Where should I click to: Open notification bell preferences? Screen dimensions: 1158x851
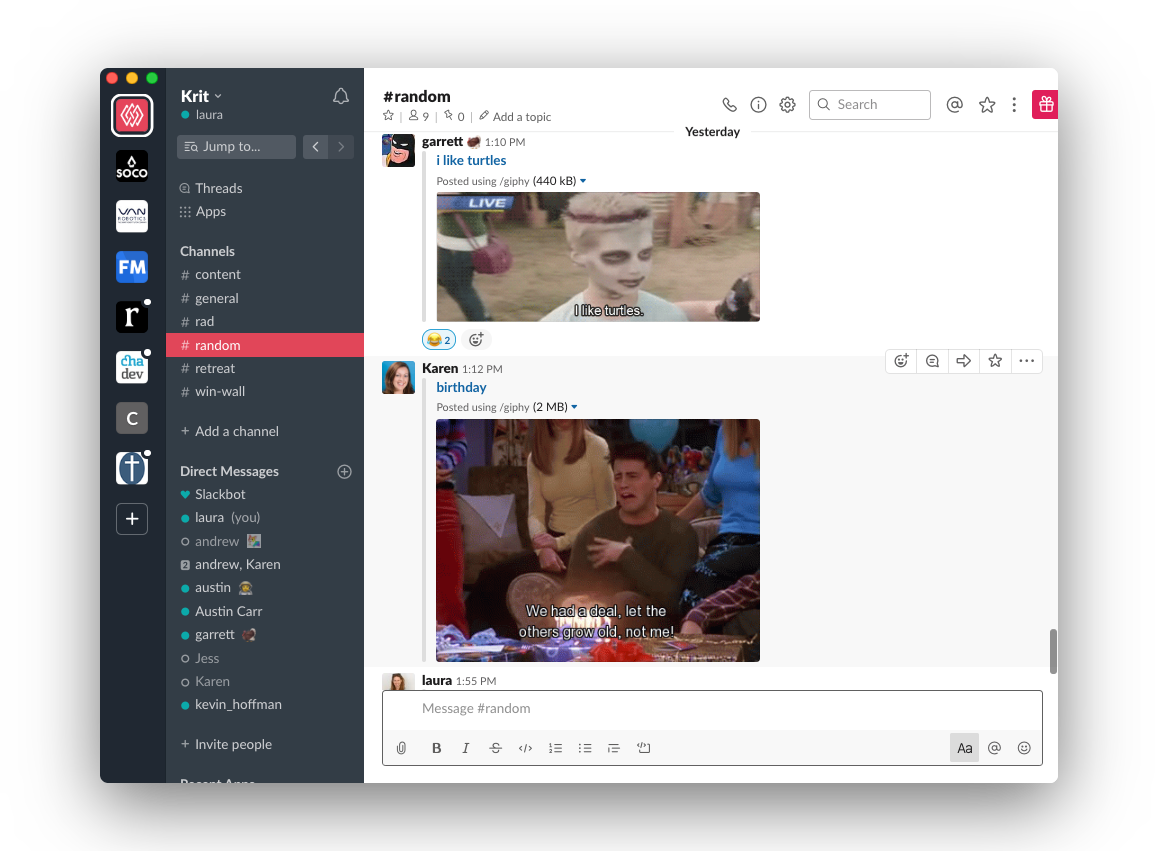340,96
